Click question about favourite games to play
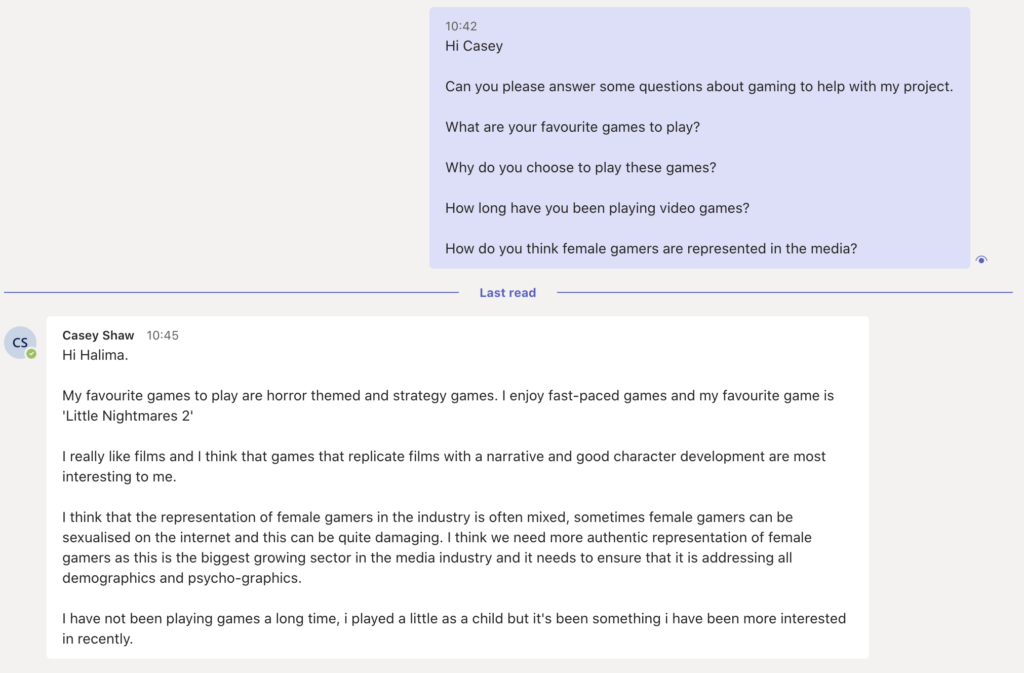Viewport: 1024px width, 673px height. [x=573, y=127]
